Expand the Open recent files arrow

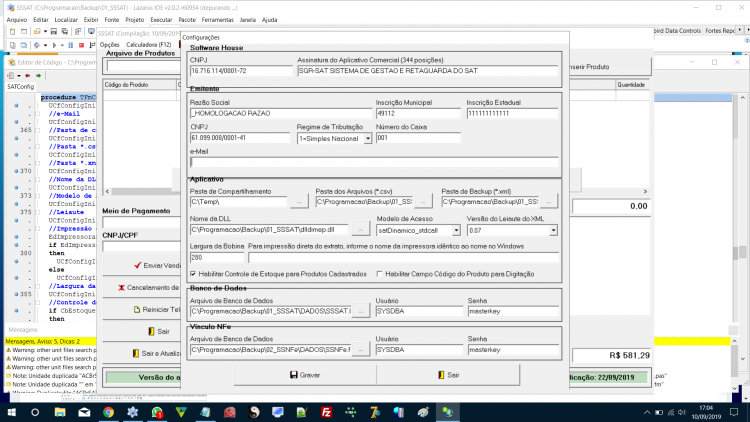[x=45, y=32]
